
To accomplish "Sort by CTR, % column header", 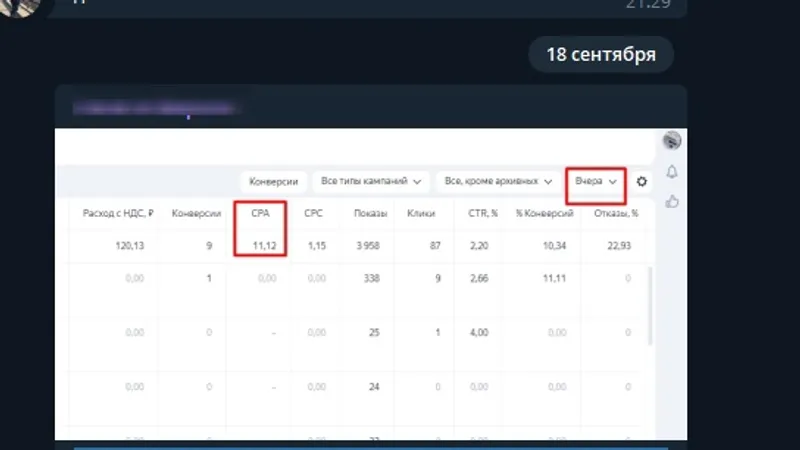I will coord(483,213).
